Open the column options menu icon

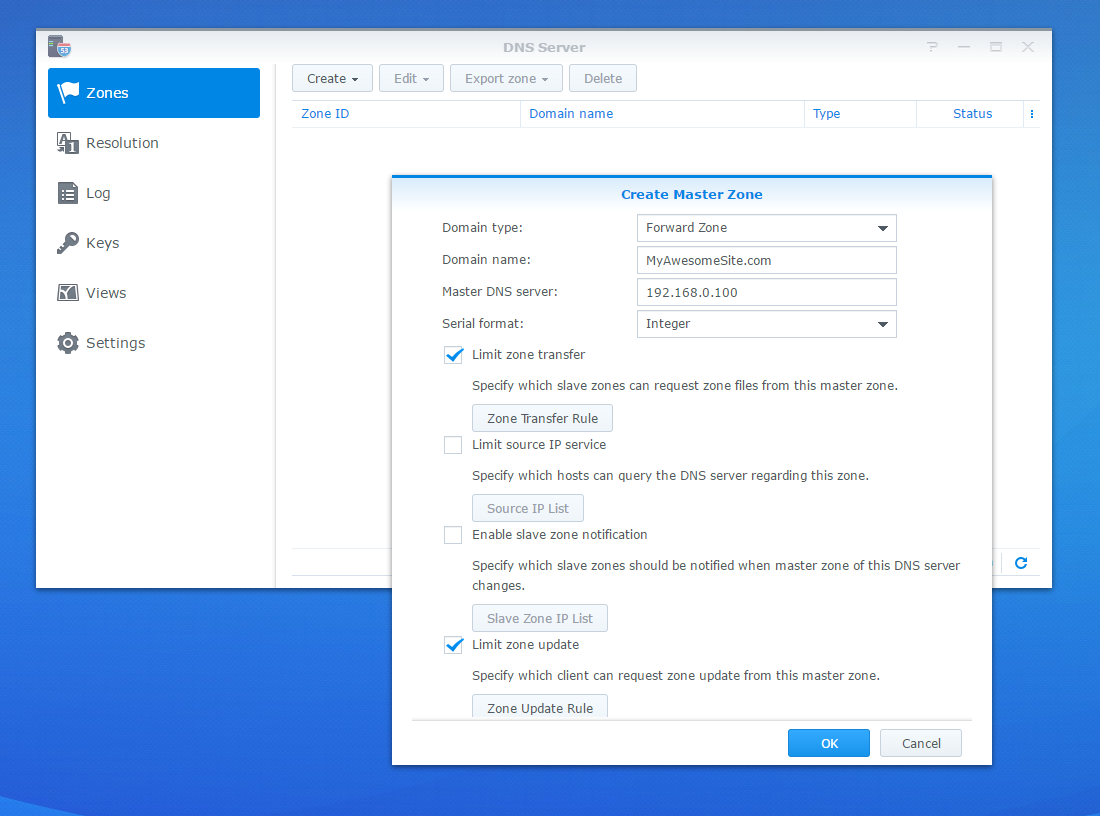1032,114
